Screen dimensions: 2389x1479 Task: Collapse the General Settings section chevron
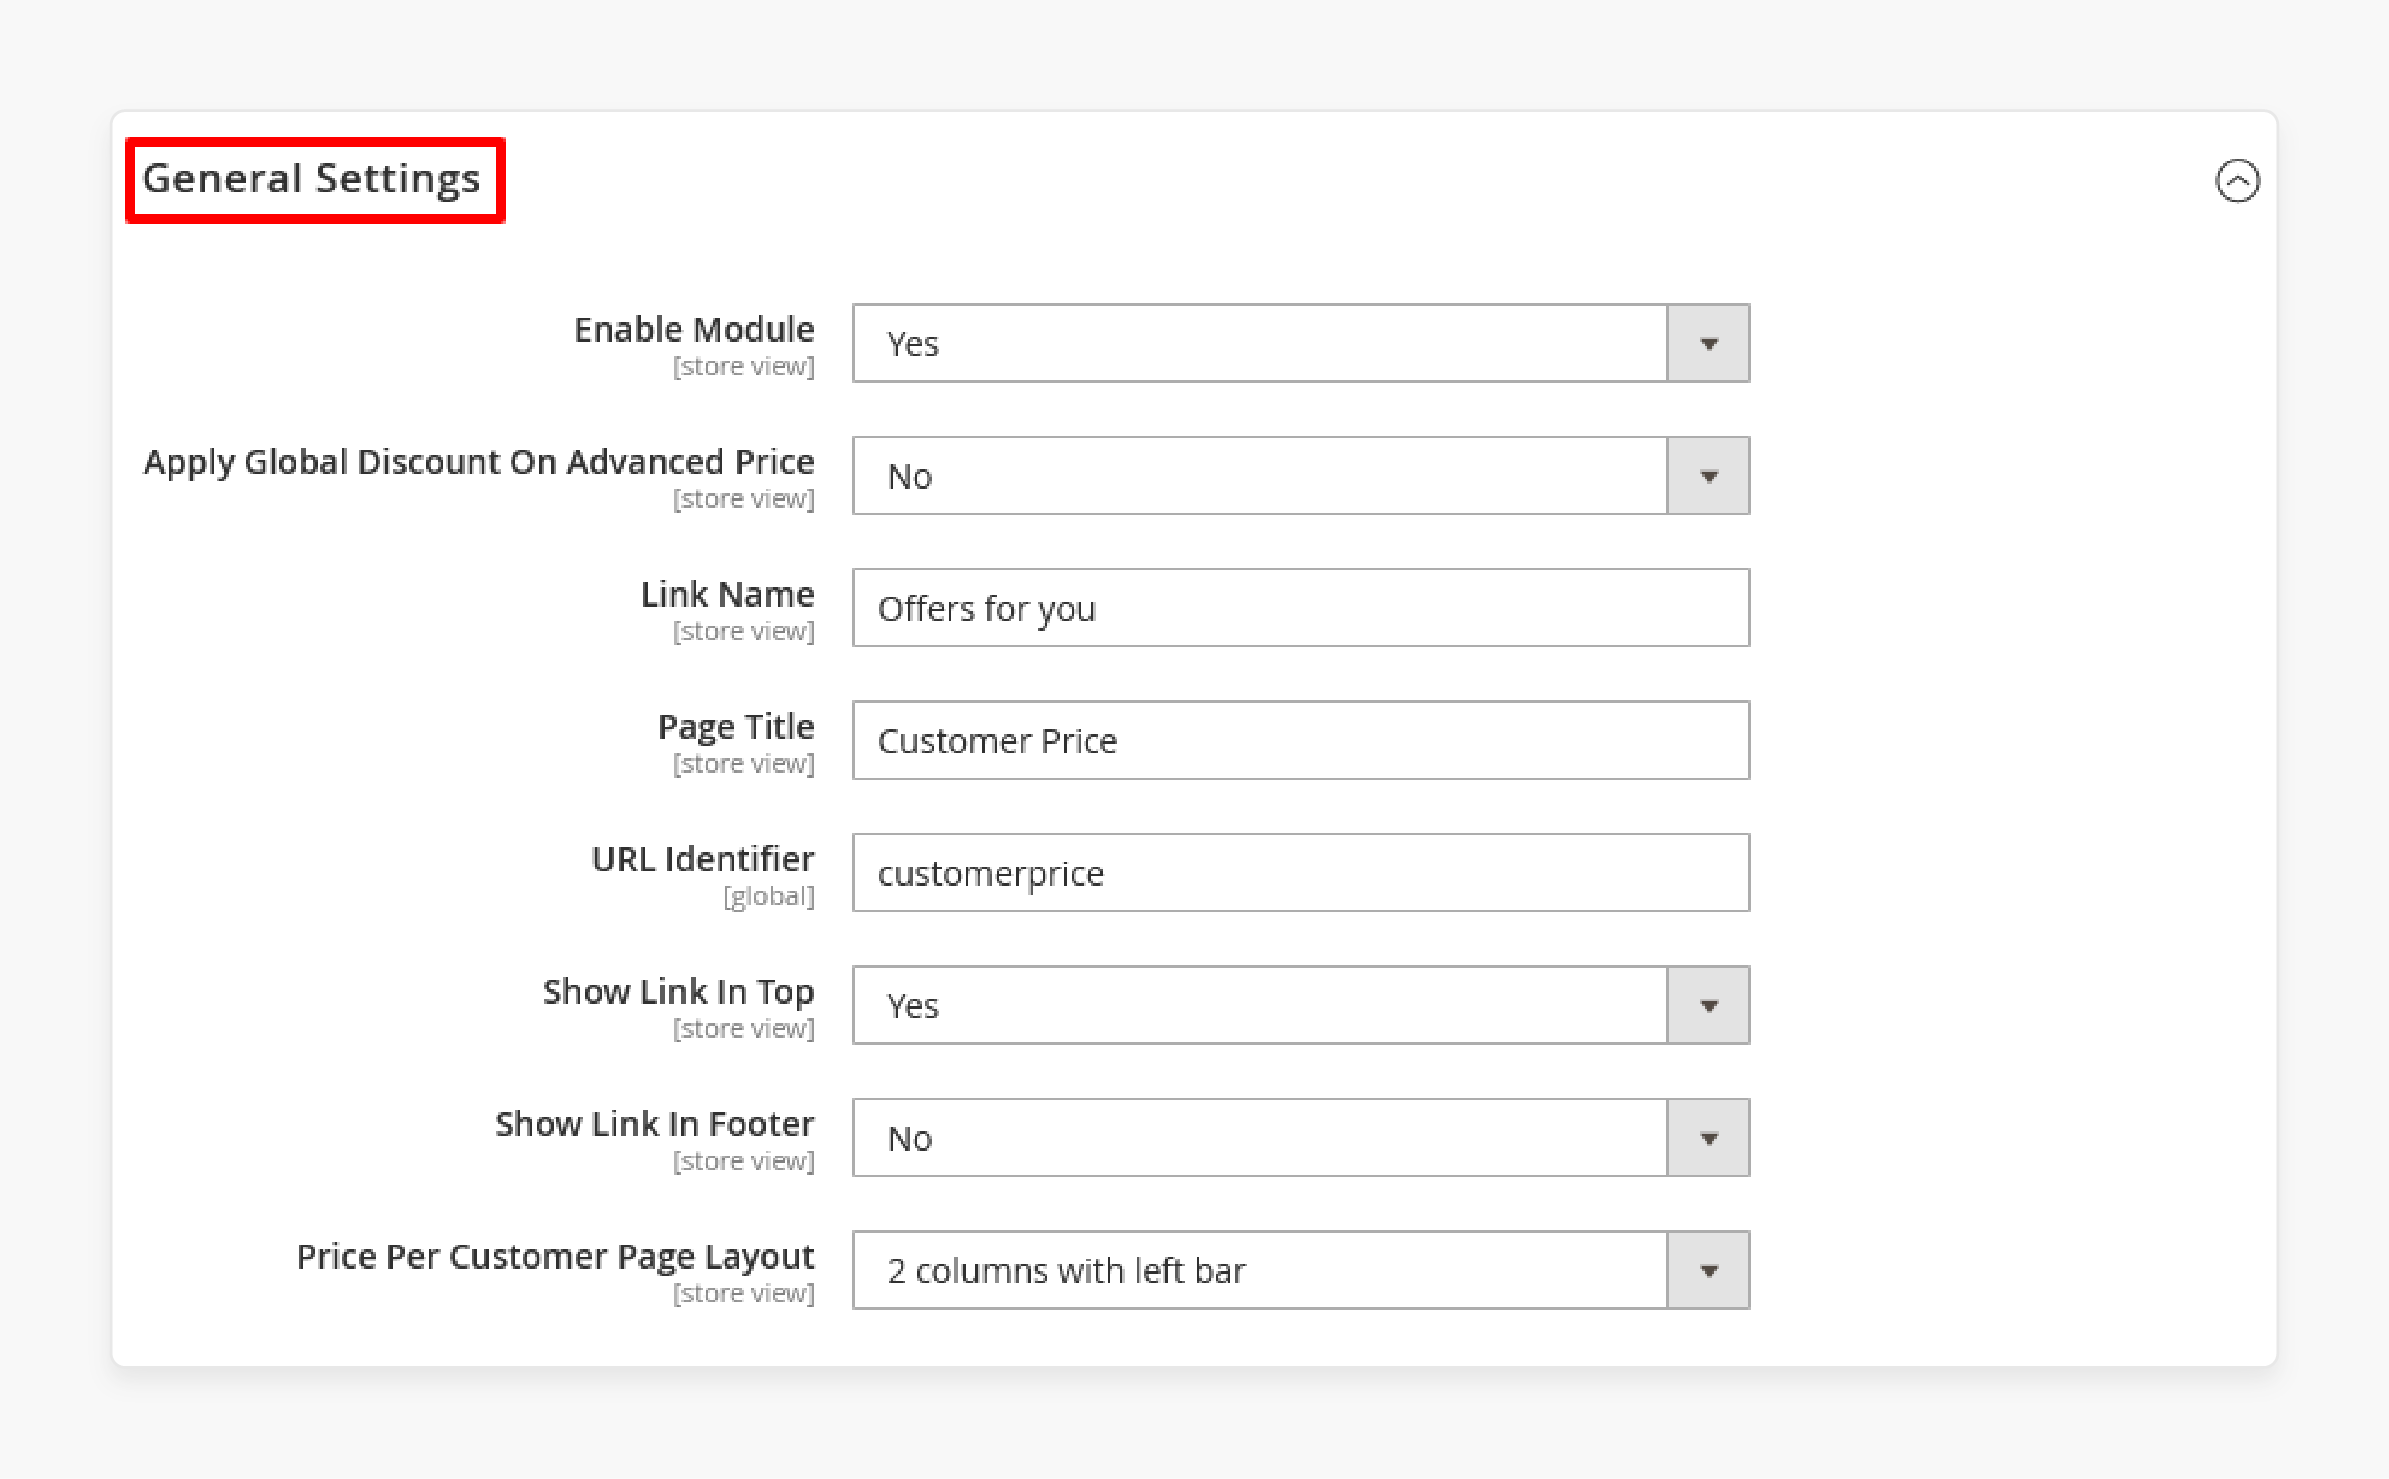pos(2237,181)
